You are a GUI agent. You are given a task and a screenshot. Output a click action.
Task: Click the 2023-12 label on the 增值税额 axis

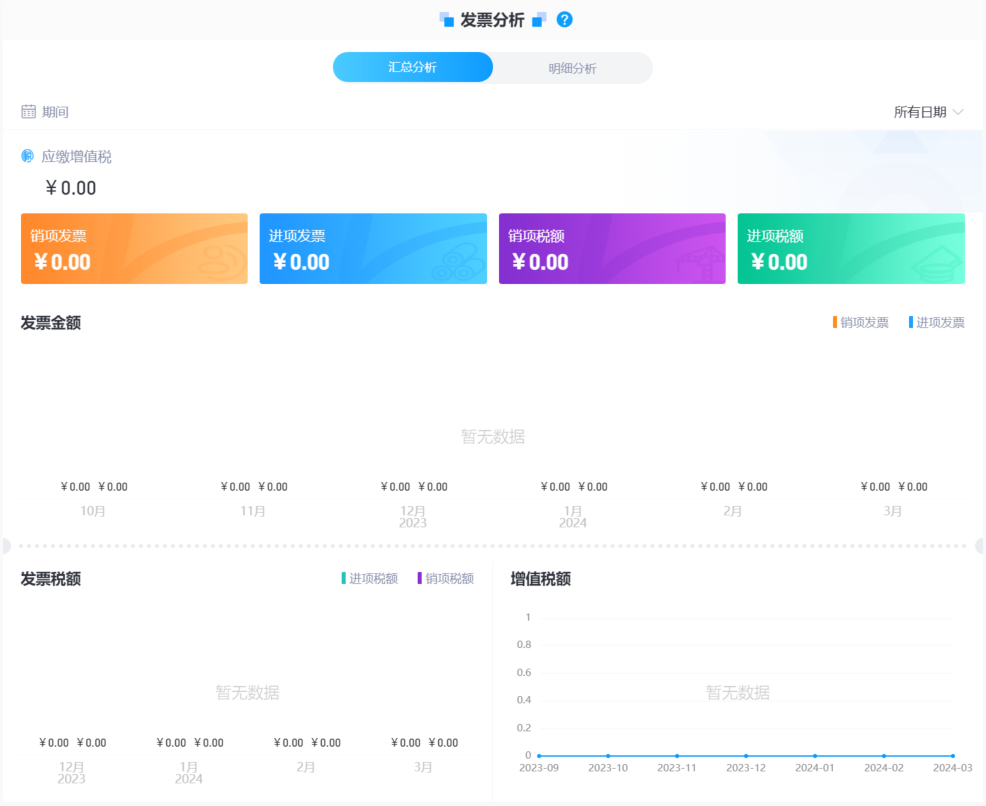point(745,767)
